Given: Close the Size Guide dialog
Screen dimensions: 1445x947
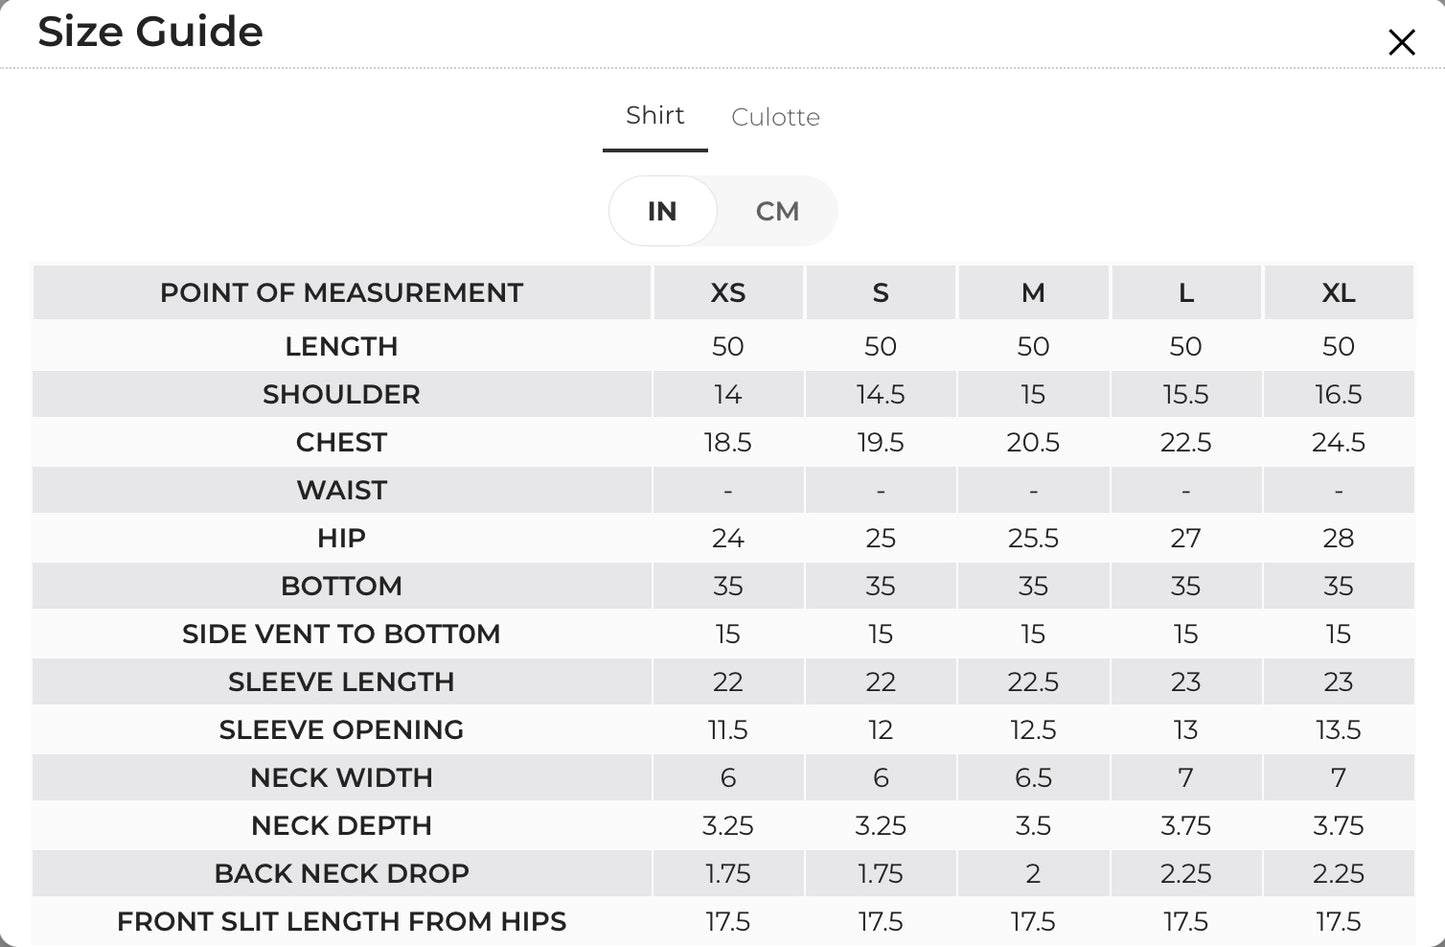Looking at the screenshot, I should coord(1401,42).
